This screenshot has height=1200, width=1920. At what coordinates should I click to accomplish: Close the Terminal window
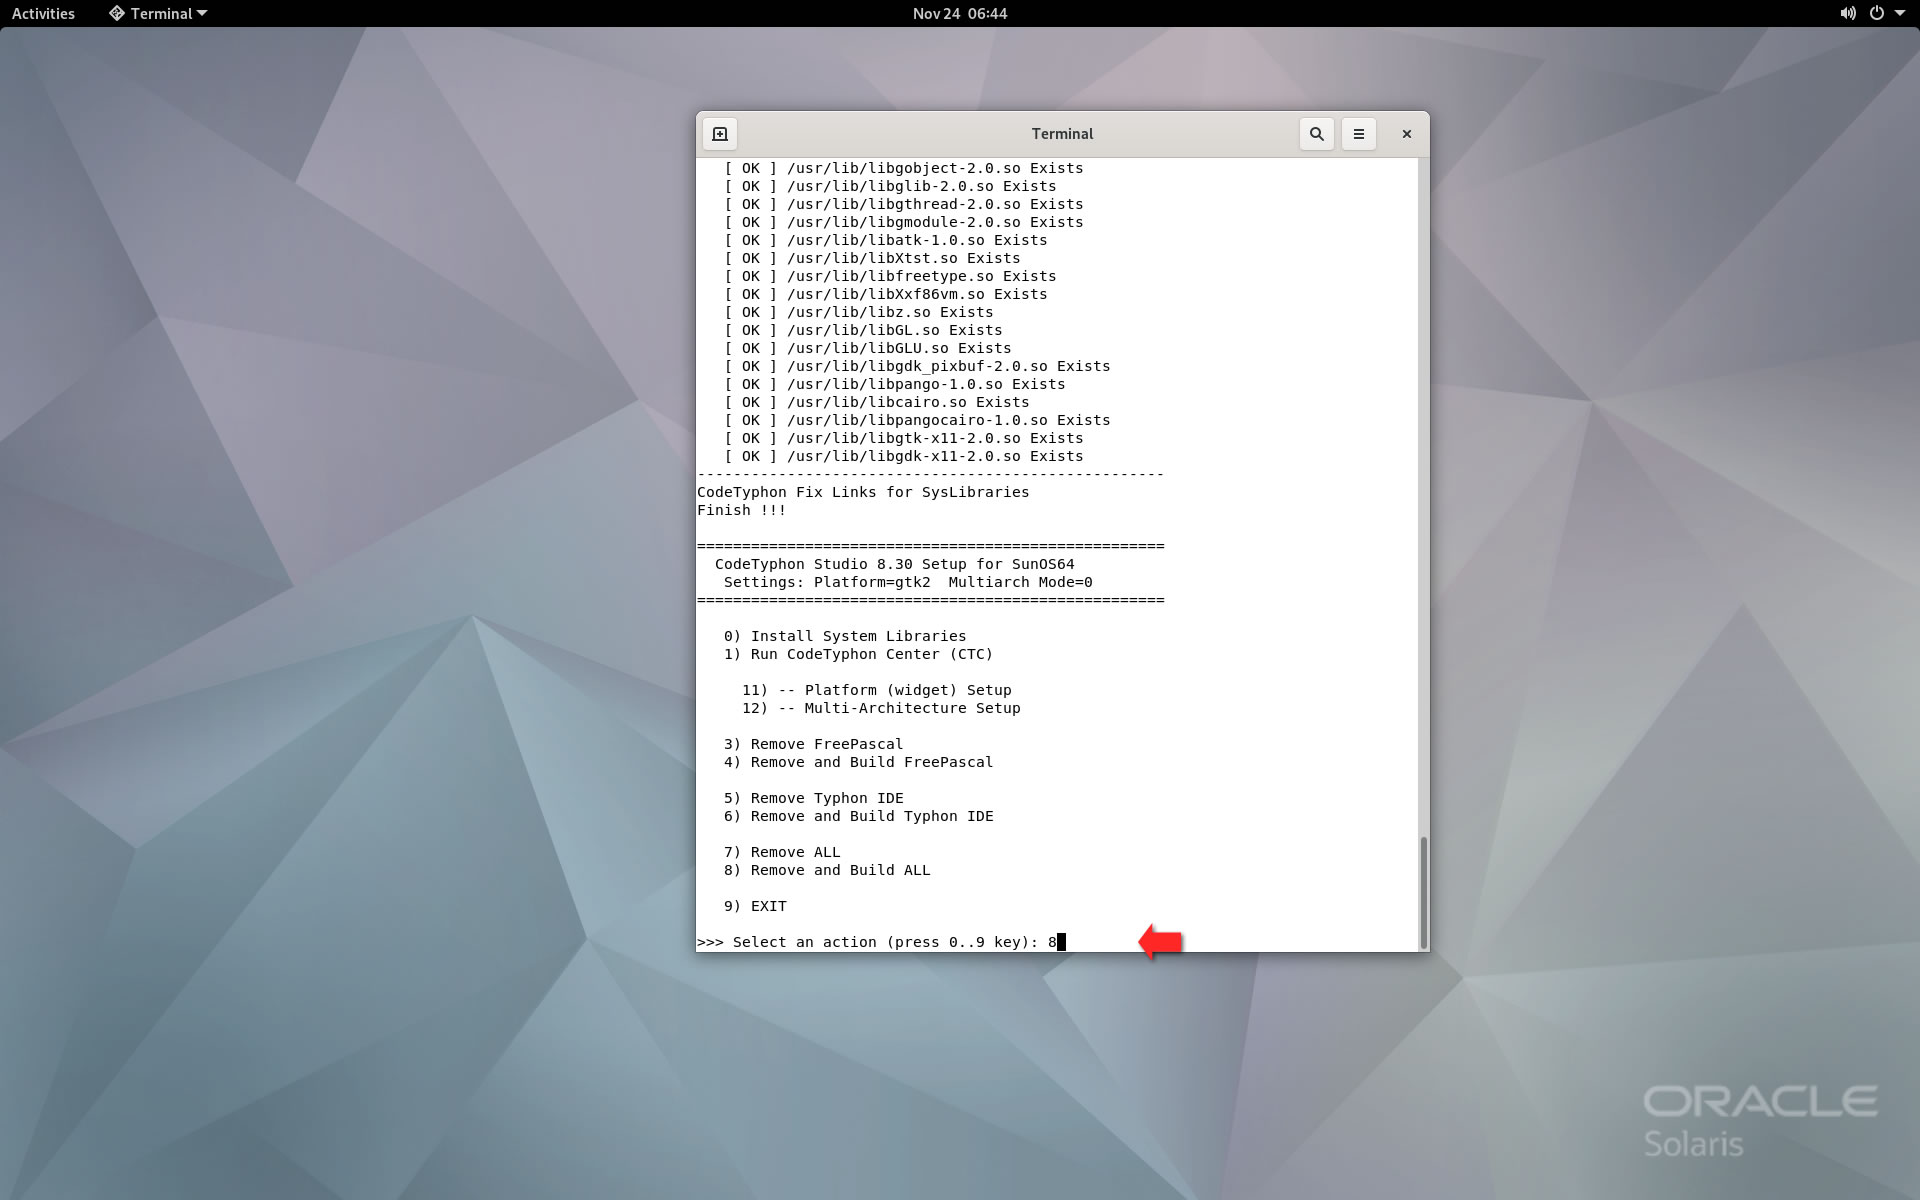[x=1406, y=134]
